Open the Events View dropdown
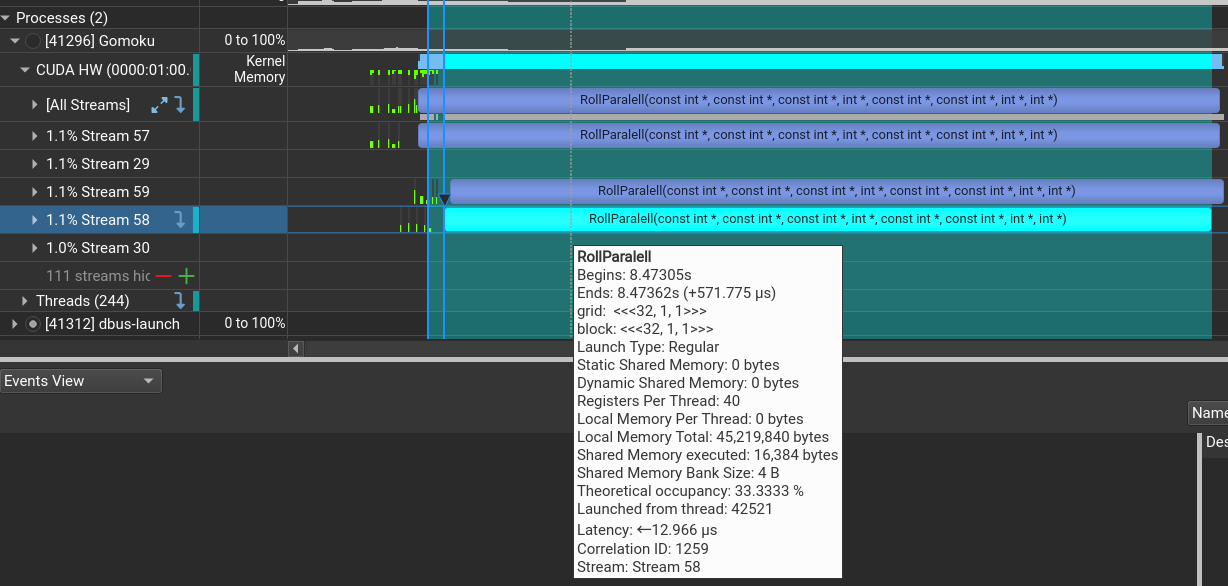 81,381
